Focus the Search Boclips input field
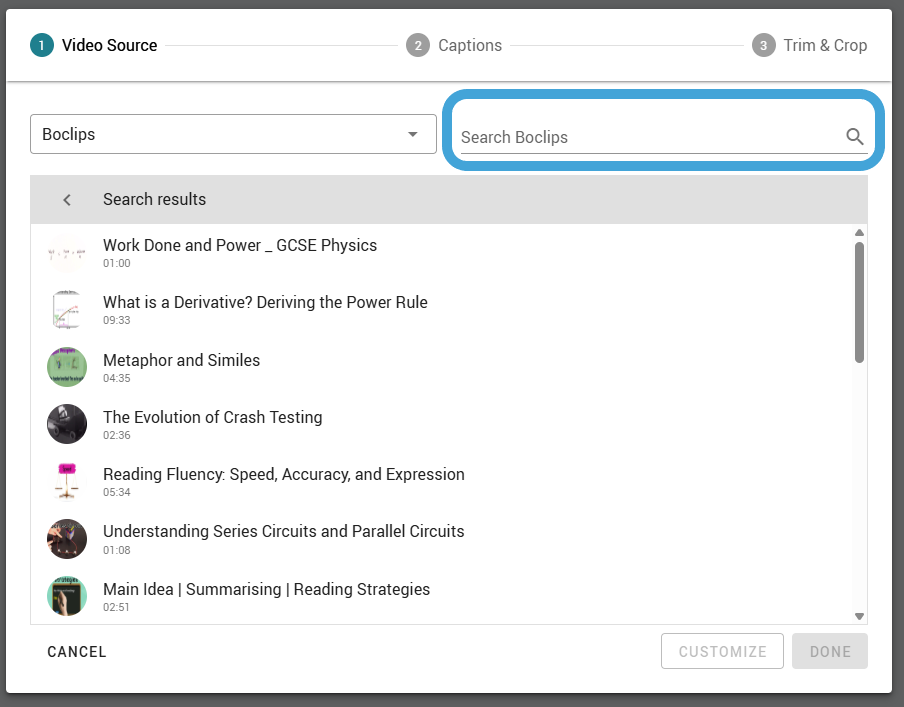Screen dimensions: 904x707 click(651, 137)
